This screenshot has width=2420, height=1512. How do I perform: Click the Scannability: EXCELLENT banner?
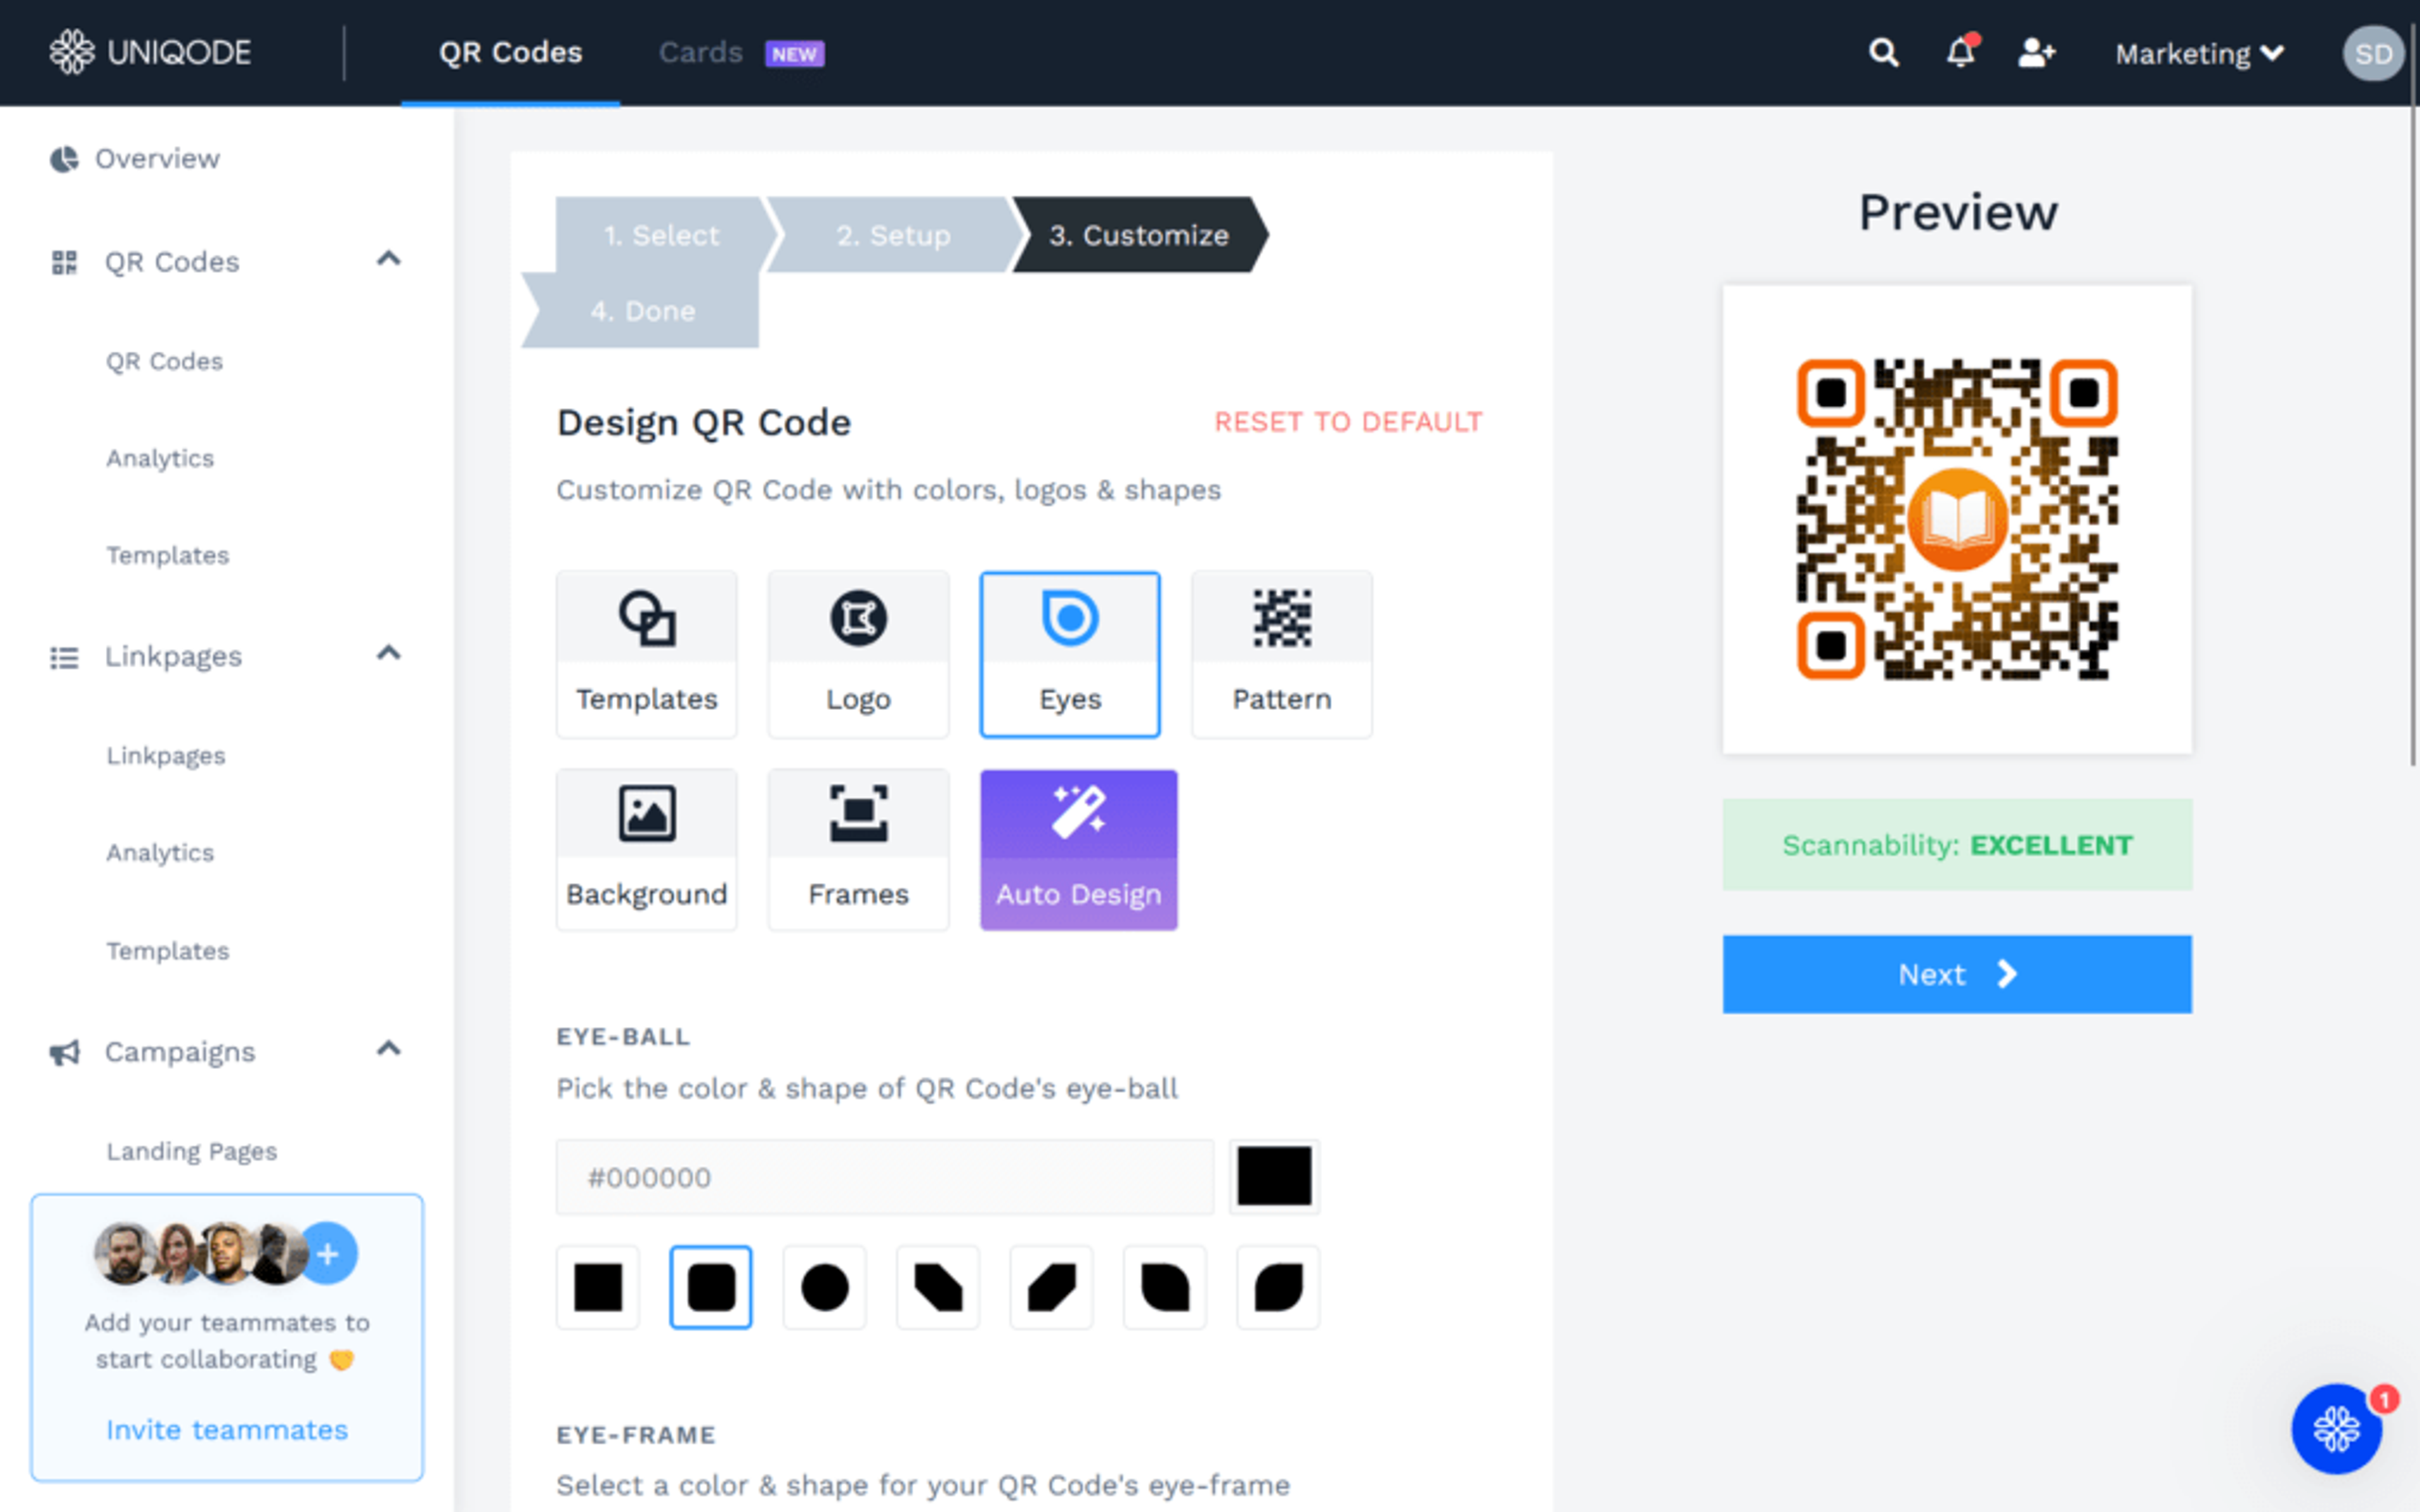pyautogui.click(x=1957, y=845)
